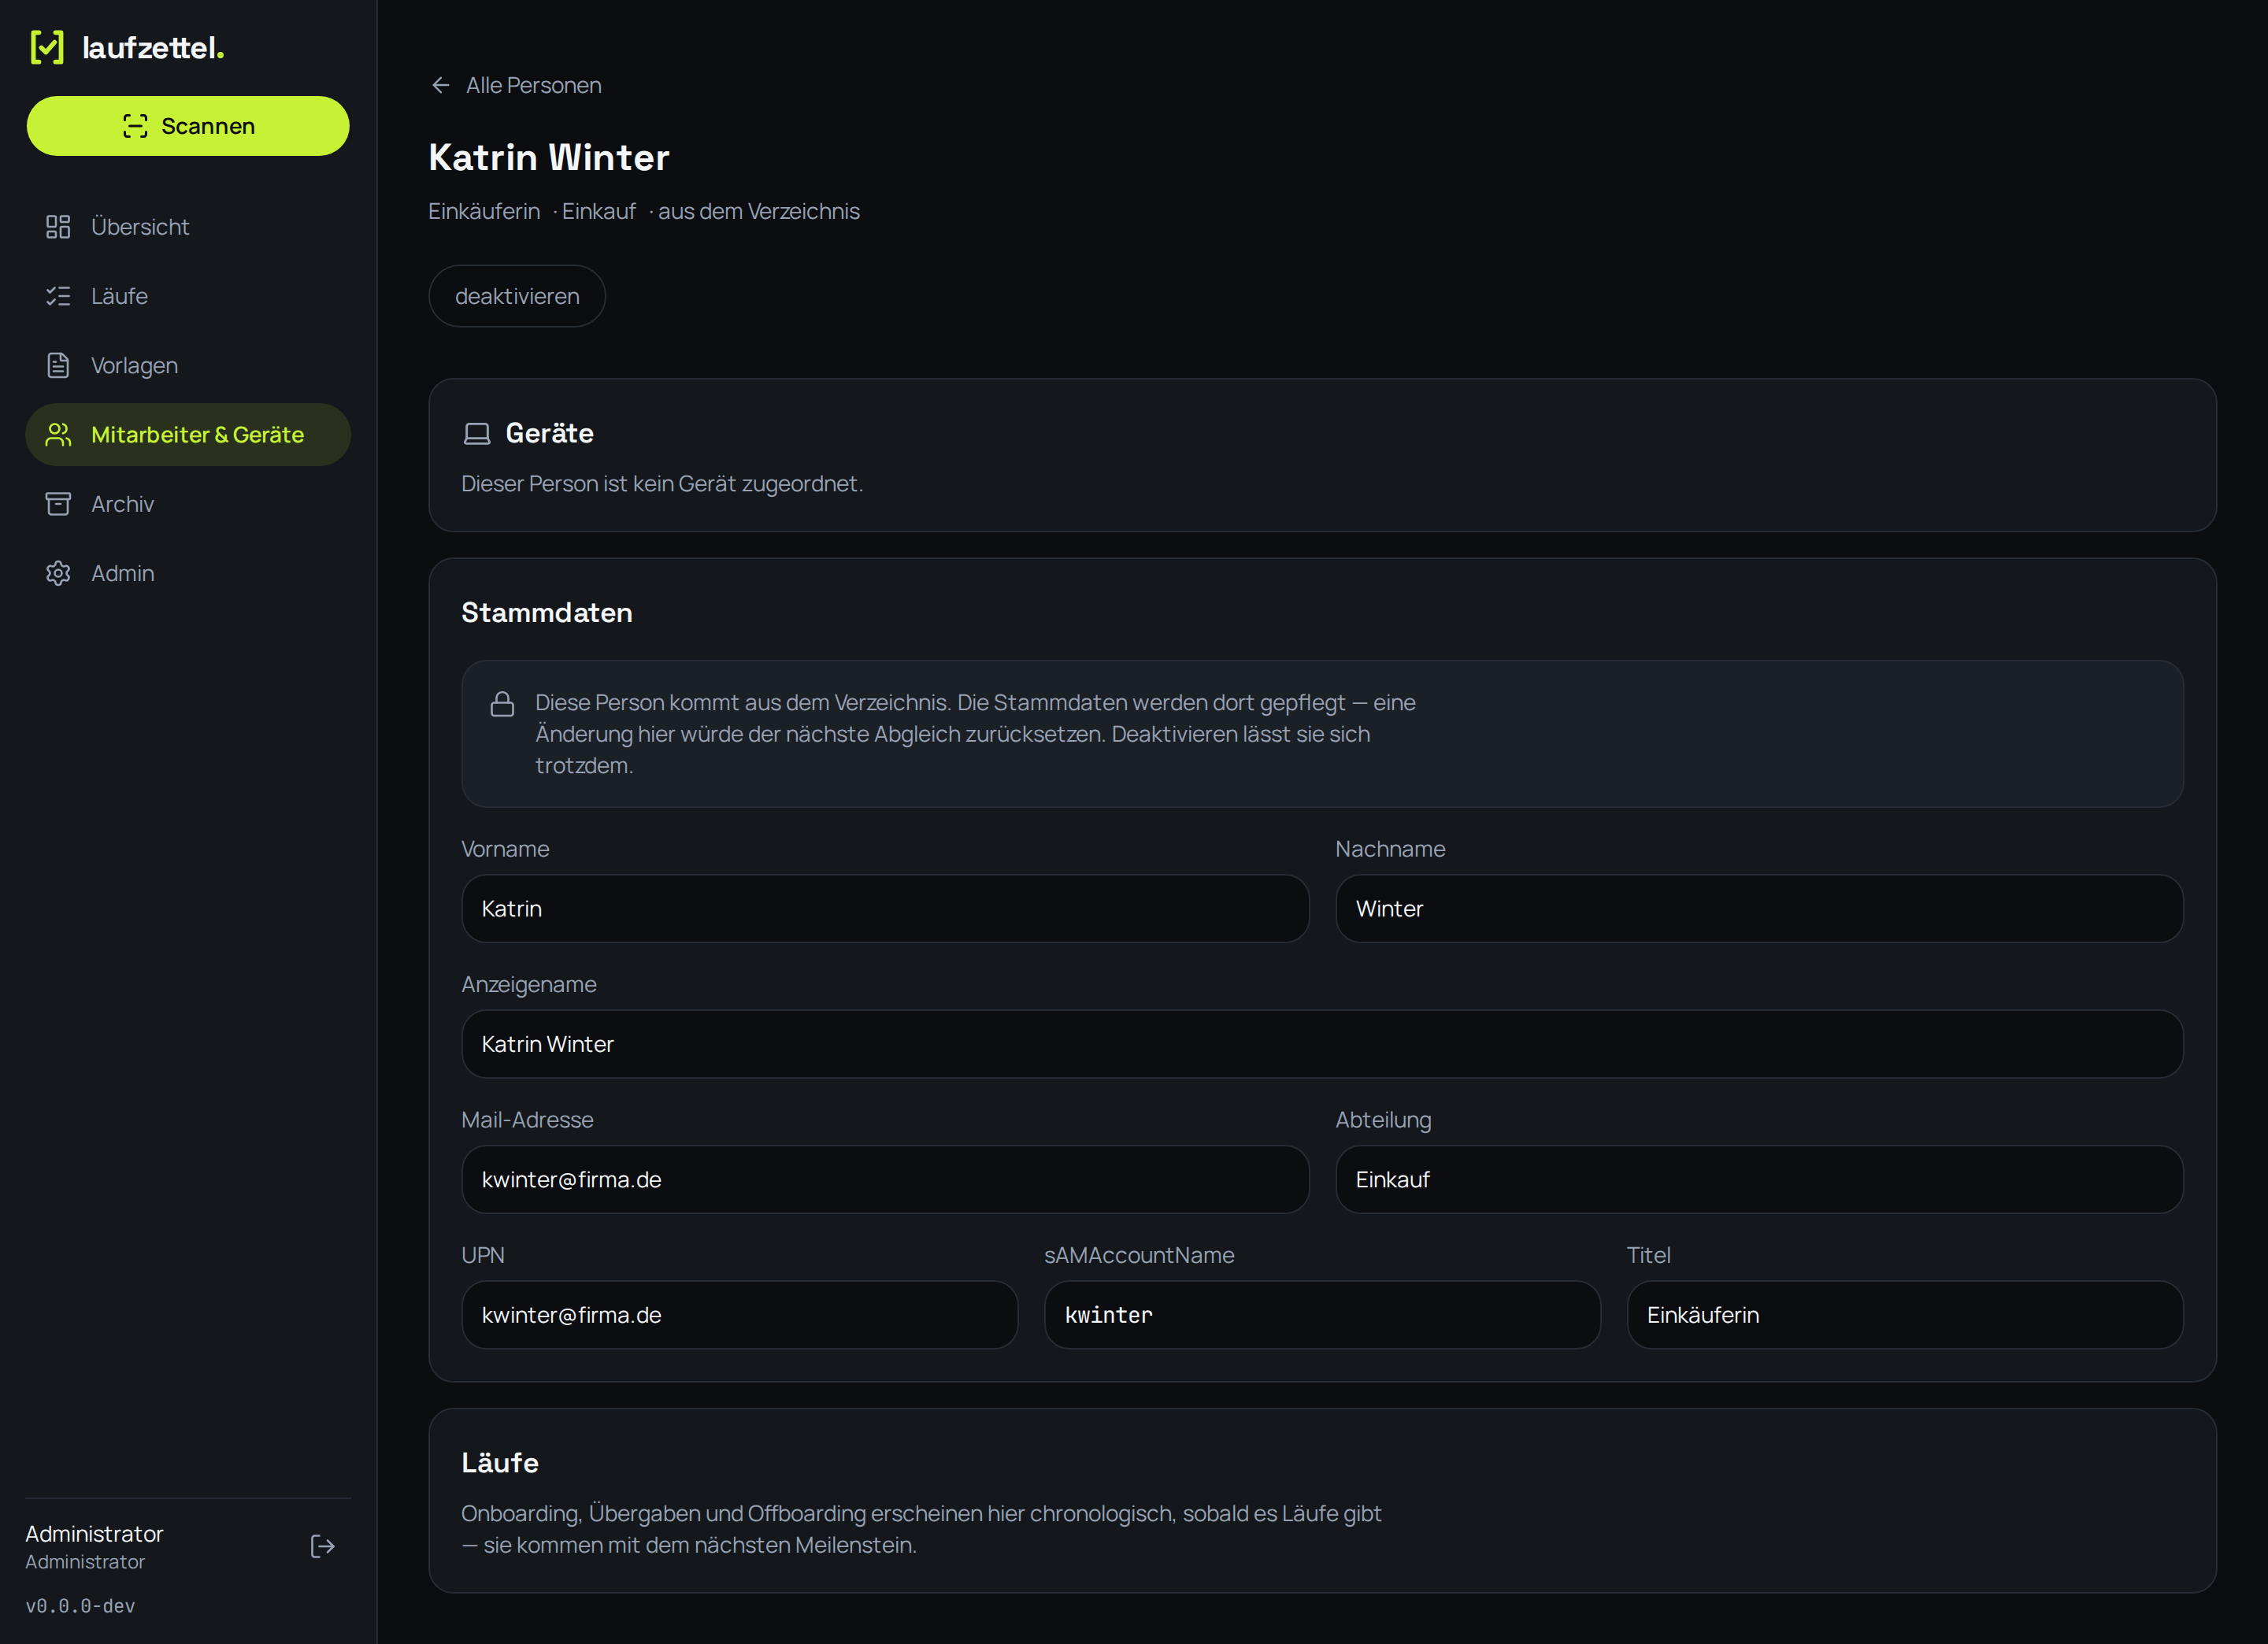This screenshot has width=2268, height=1644.
Task: Click the Übersicht grid icon
Action: click(58, 227)
